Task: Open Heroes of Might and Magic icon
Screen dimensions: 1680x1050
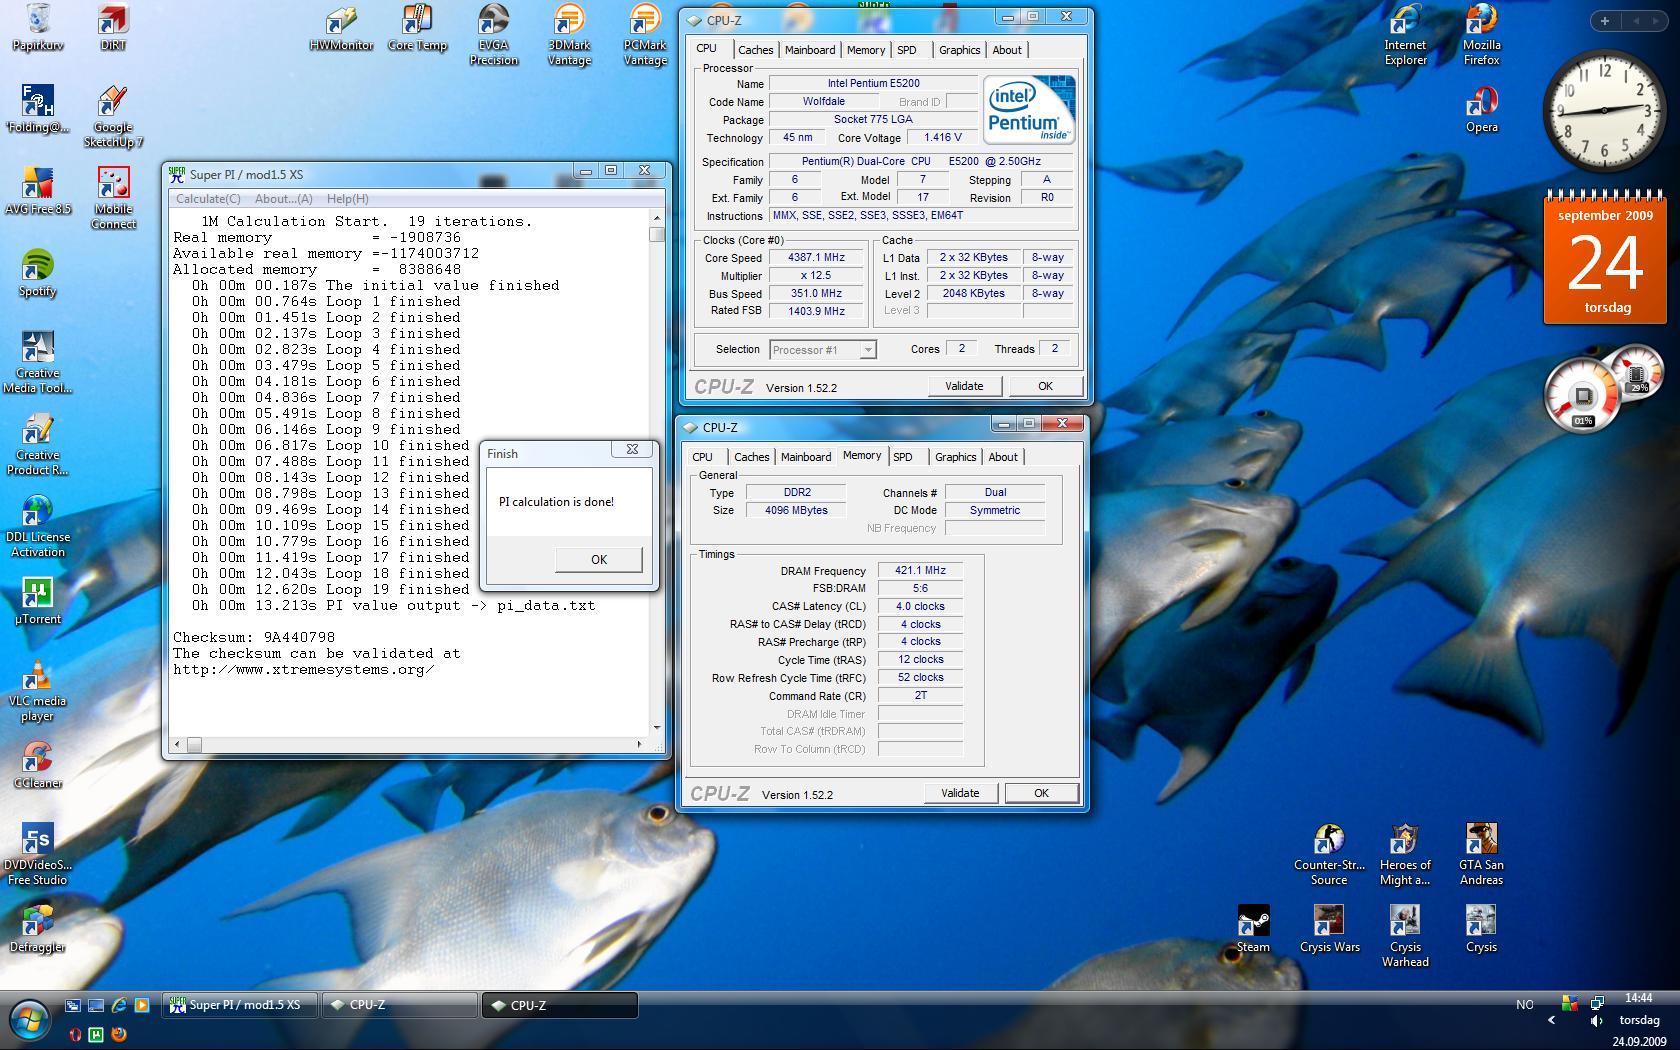Action: point(1405,854)
